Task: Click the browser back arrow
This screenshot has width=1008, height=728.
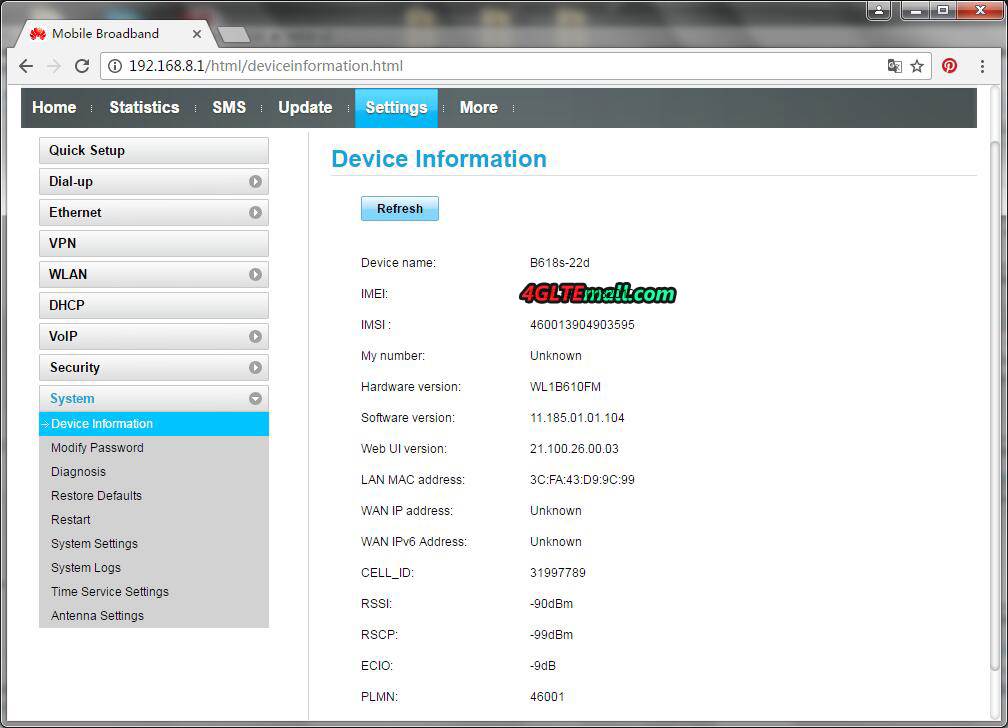Action: (x=27, y=66)
